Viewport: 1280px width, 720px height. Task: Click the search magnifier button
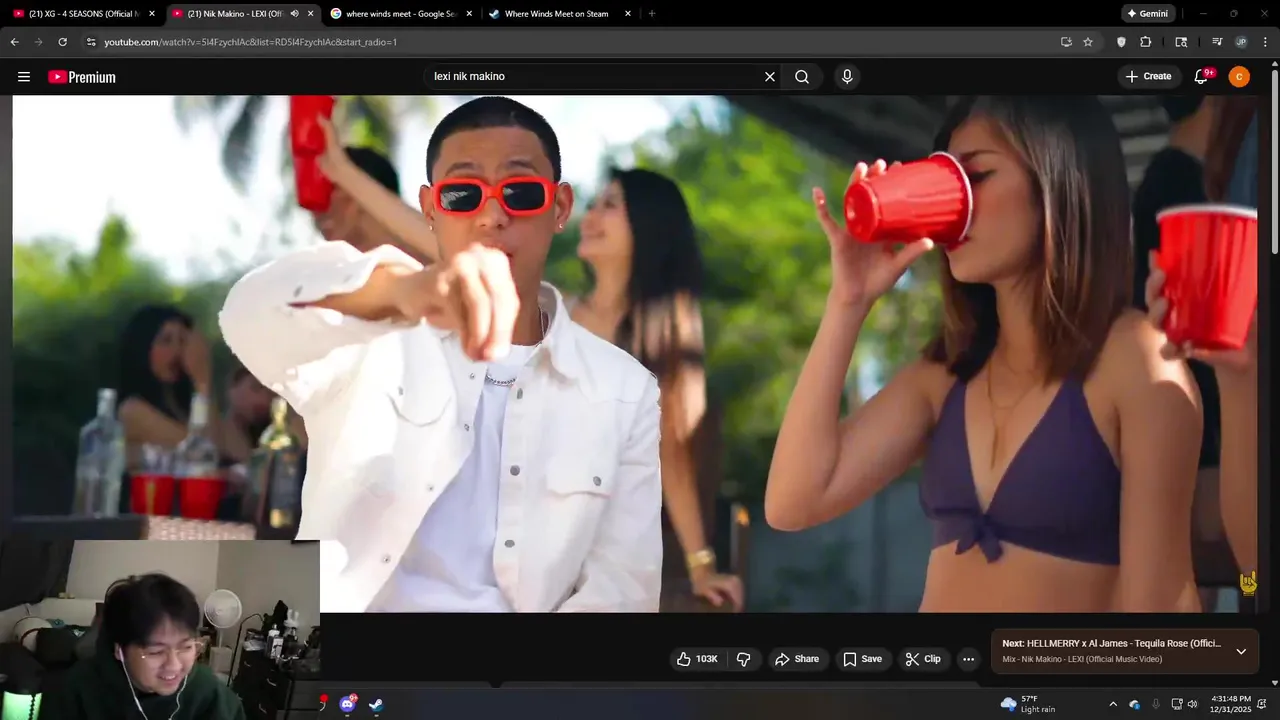[x=802, y=77]
